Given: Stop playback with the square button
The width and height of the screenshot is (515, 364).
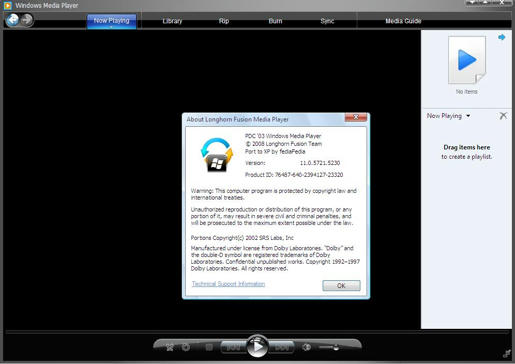Looking at the screenshot, I should coord(209,348).
